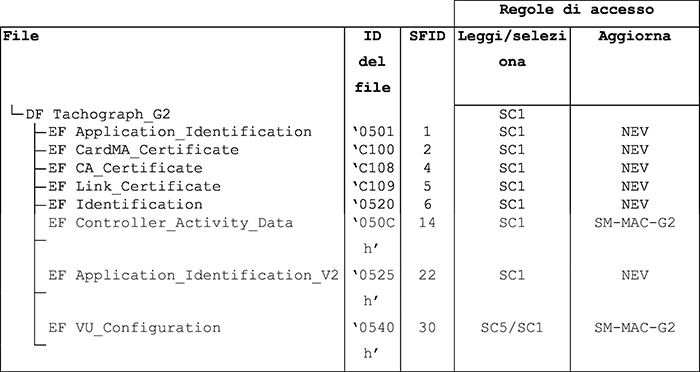Click the Aggiorna column header

point(634,36)
